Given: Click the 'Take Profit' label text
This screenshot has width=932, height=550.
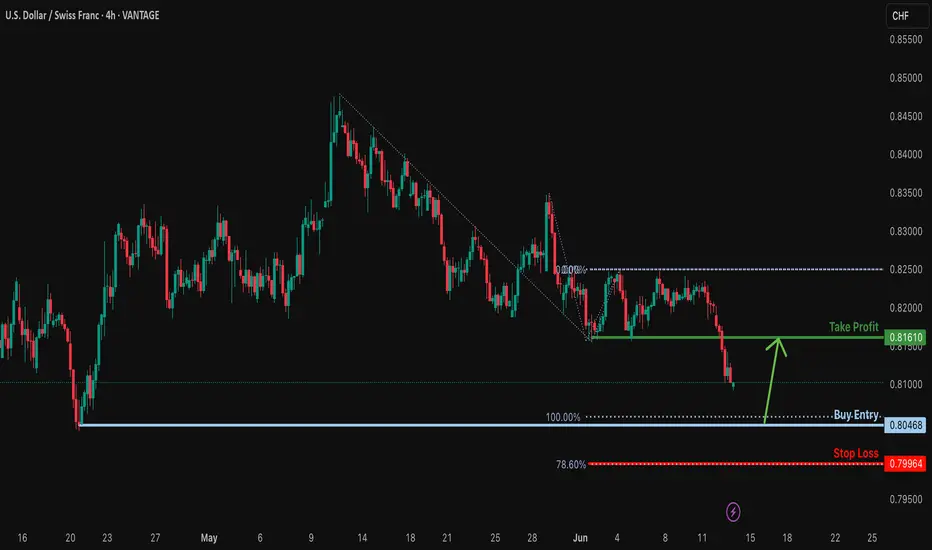Looking at the screenshot, I should point(854,327).
